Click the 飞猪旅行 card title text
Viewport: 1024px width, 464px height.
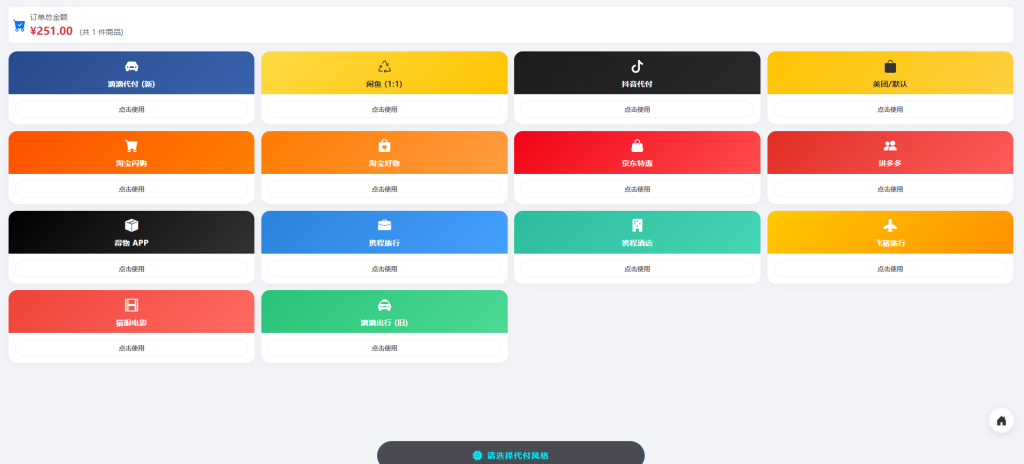pyautogui.click(x=890, y=243)
